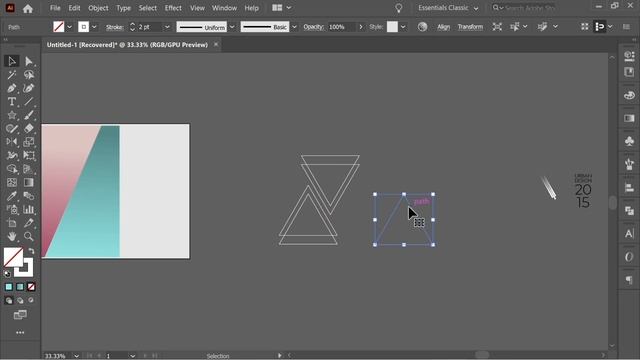Pick the Magic Wand tool
The image size is (640, 360).
tap(11, 75)
